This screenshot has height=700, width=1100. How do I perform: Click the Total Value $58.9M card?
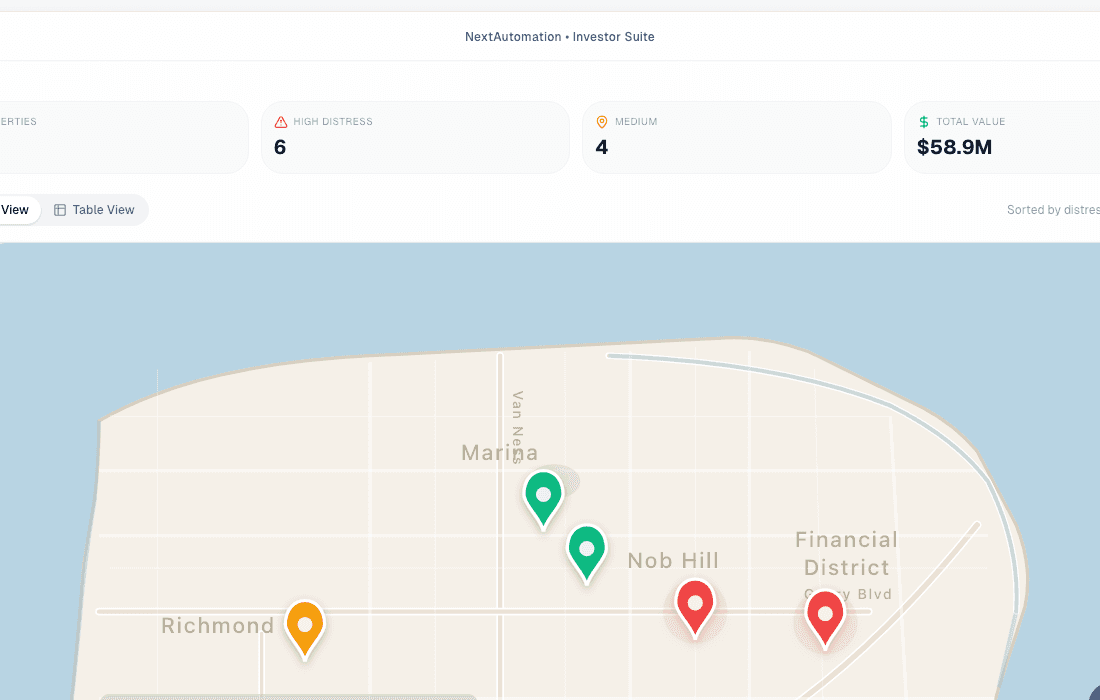tap(1000, 137)
